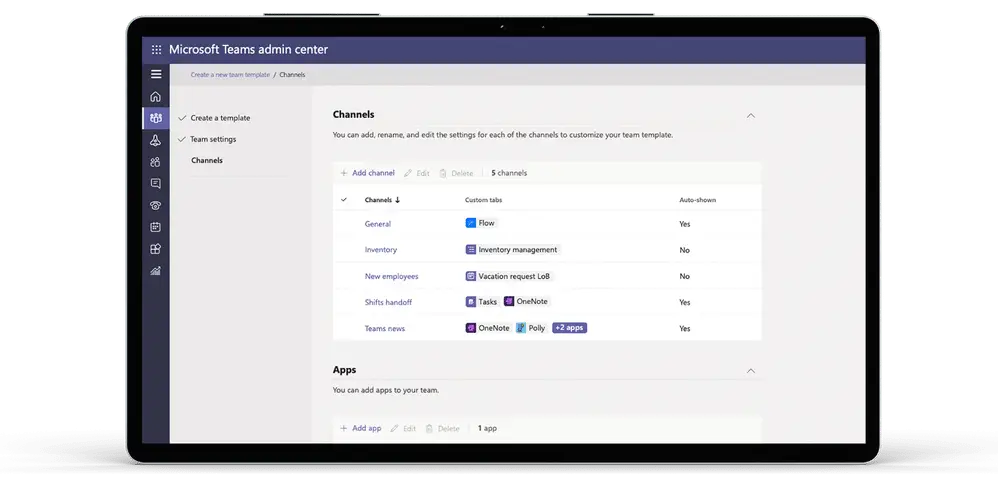Screen dimensions: 998x486
Task: Click the Tasks icon in Shifts handoff row
Action: [x=470, y=302]
